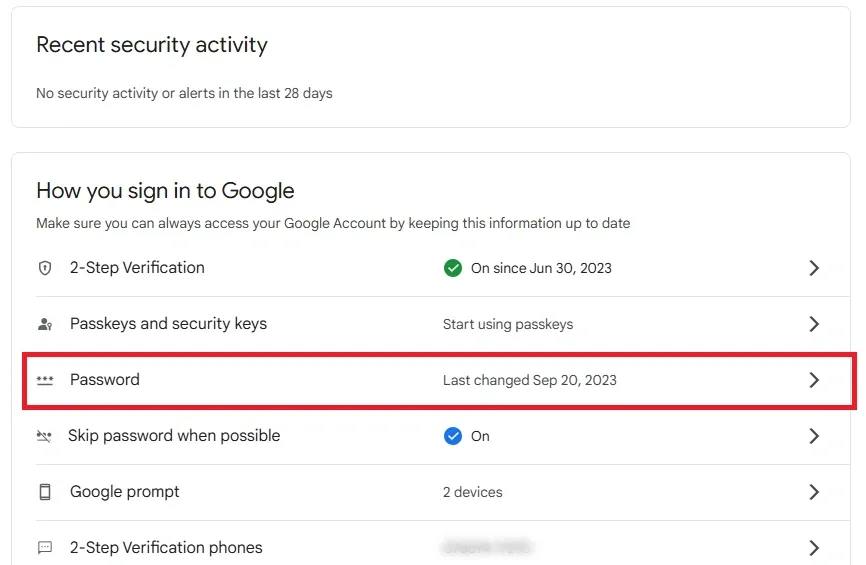
Task: Click the green checkmark for 2-Step Verification
Action: click(453, 268)
